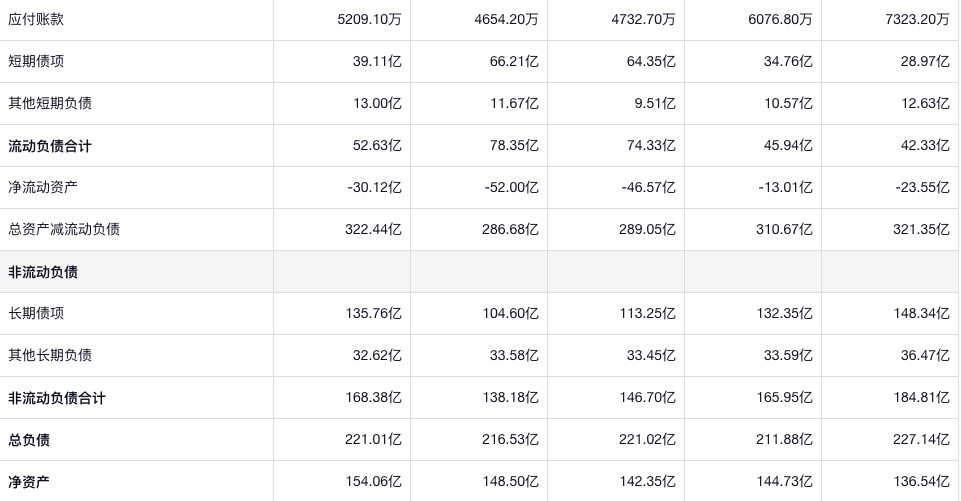Select the 净资产 row header
Screen dimensions: 961x501
tap(29, 482)
